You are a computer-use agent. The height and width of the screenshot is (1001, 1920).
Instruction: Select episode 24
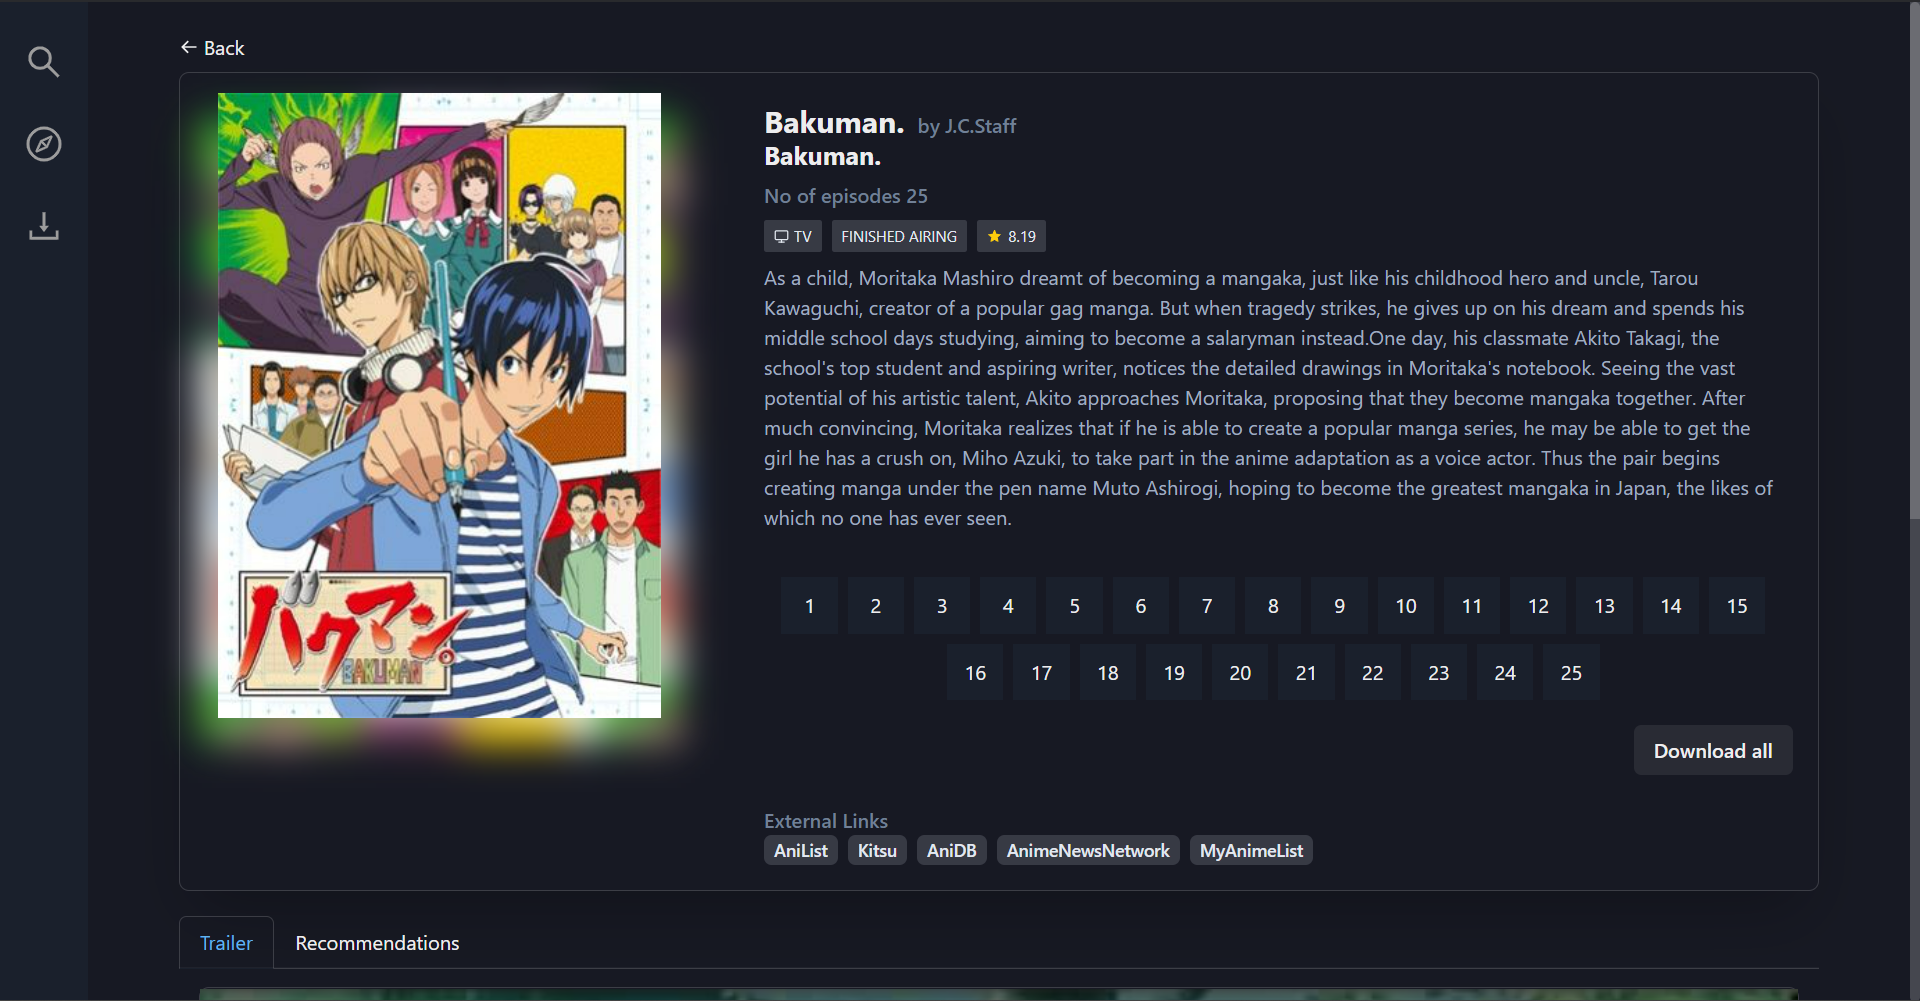1505,672
